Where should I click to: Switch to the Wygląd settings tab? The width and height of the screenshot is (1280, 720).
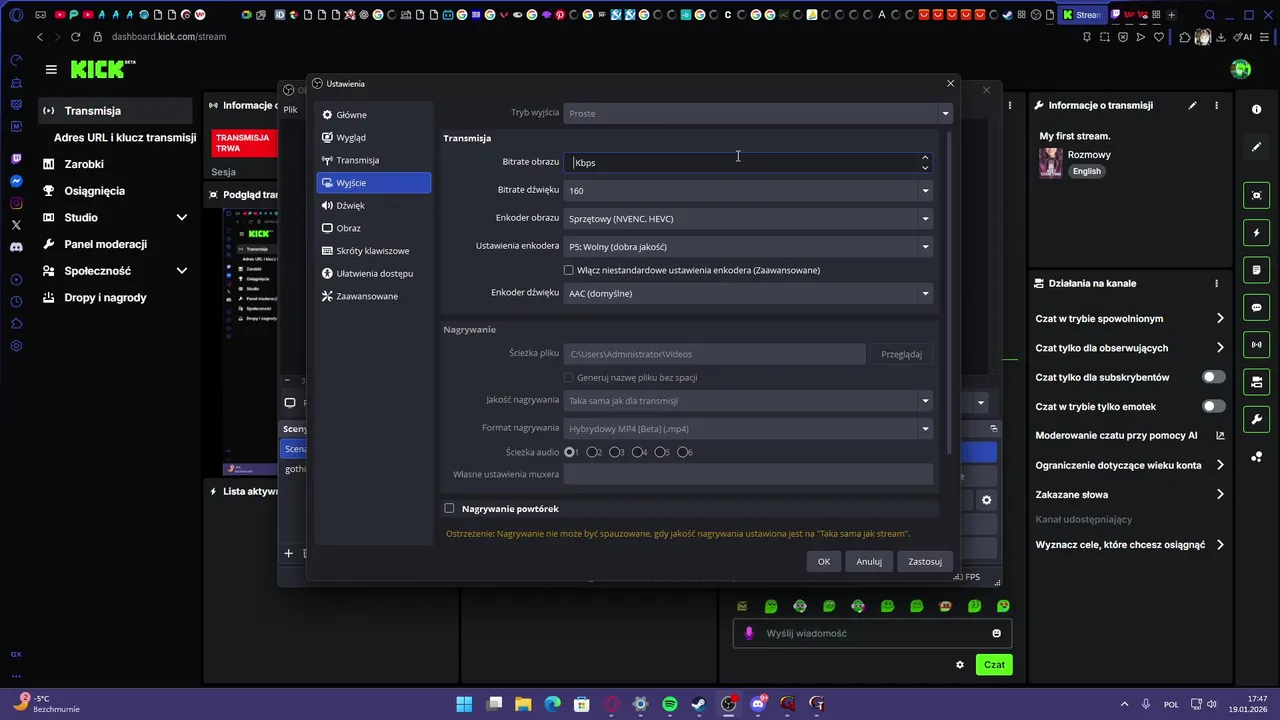[x=374, y=137]
